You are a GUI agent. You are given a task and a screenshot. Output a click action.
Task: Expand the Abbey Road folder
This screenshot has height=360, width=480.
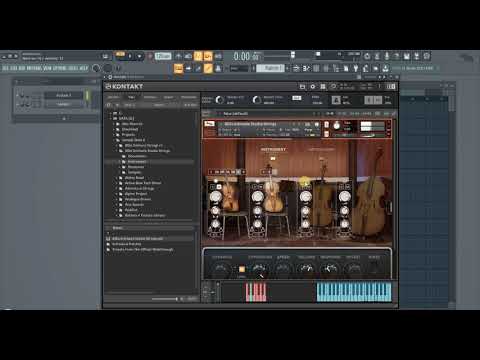(x=117, y=178)
